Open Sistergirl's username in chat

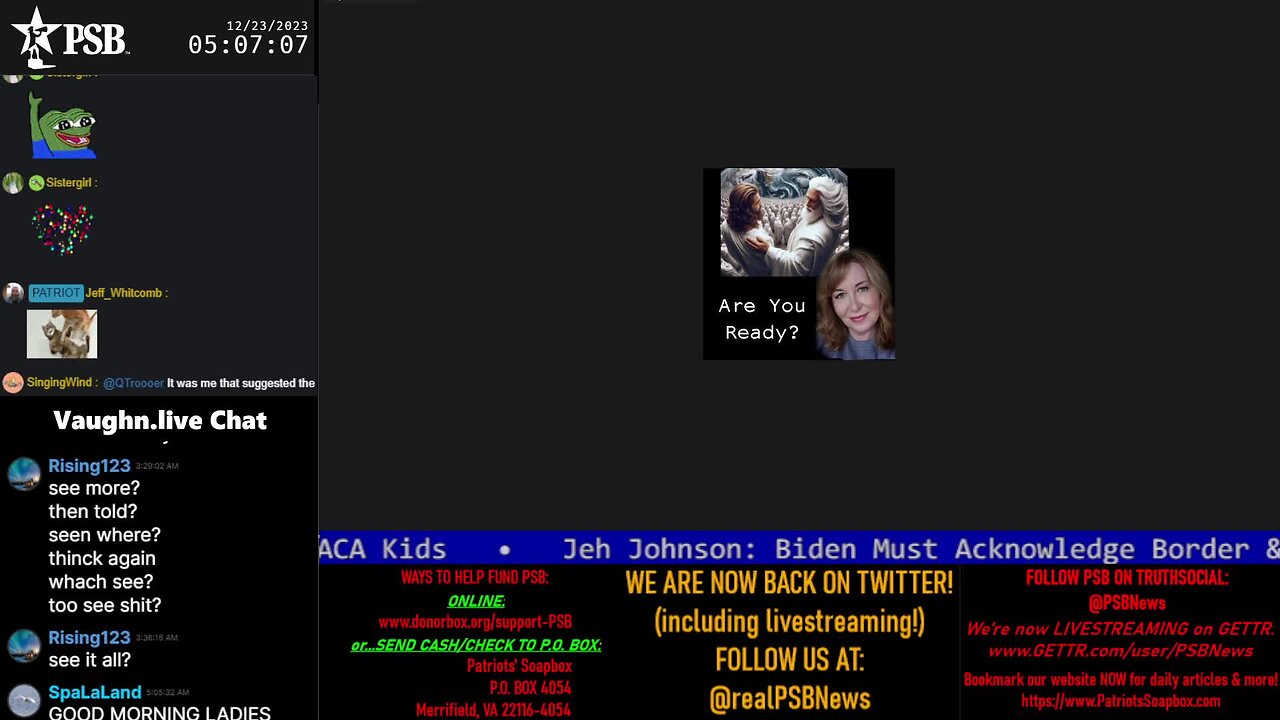pyautogui.click(x=71, y=183)
